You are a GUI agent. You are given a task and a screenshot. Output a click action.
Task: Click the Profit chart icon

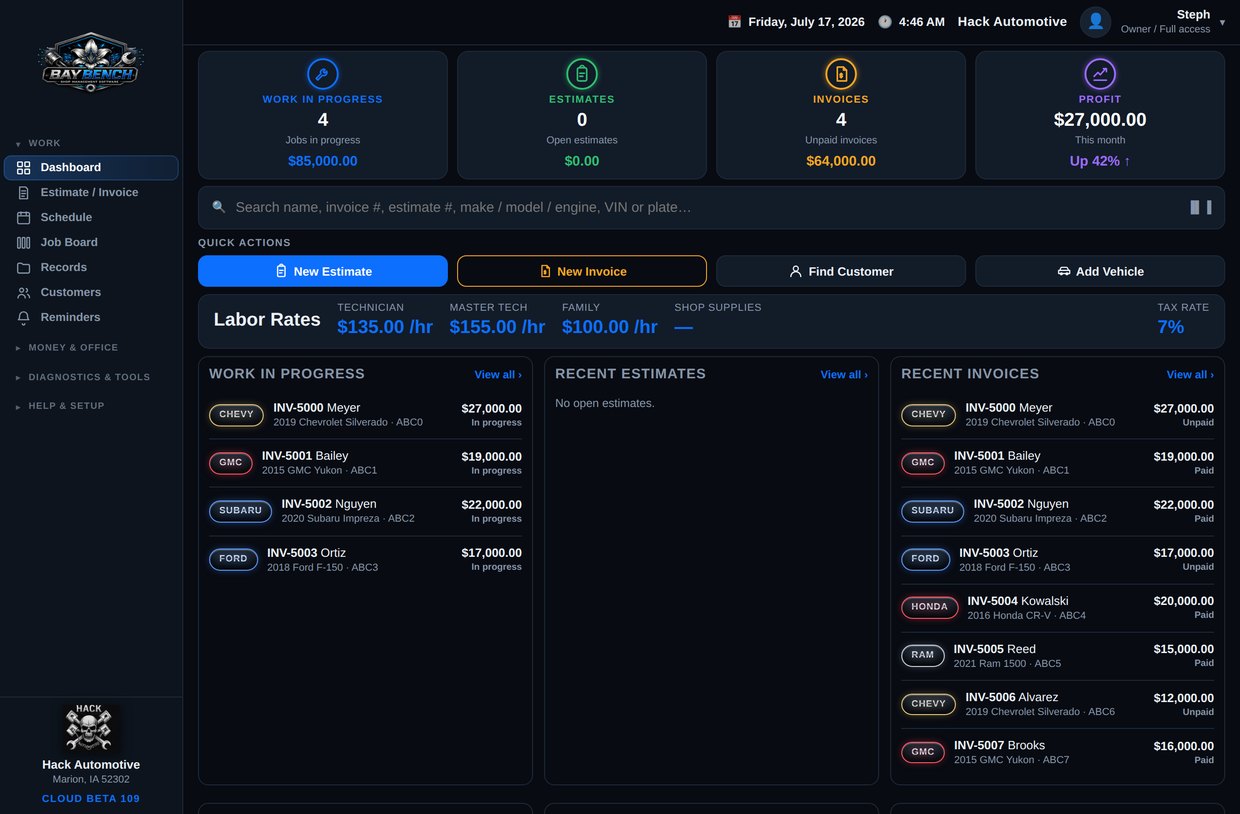(1100, 74)
